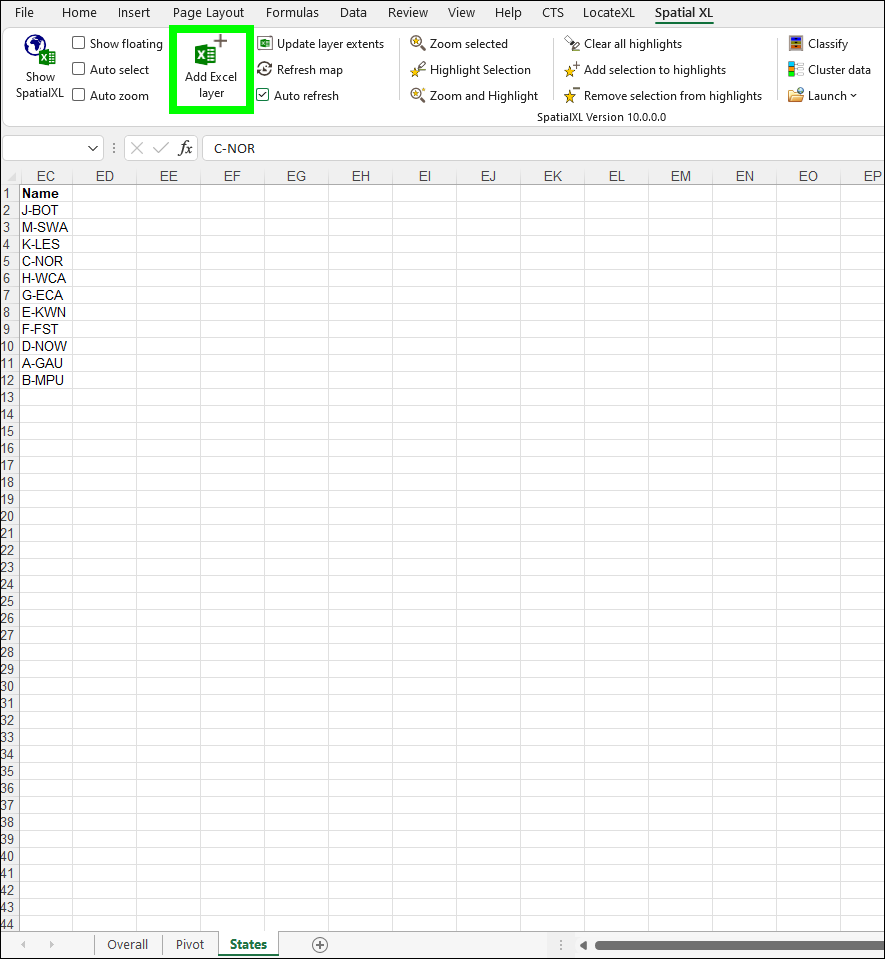
Task: Select cell containing G-ECA
Action: click(x=42, y=295)
